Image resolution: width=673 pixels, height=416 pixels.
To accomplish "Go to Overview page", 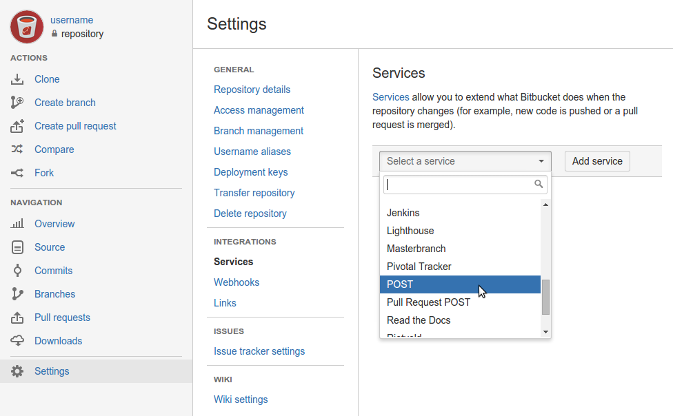I will (x=55, y=224).
